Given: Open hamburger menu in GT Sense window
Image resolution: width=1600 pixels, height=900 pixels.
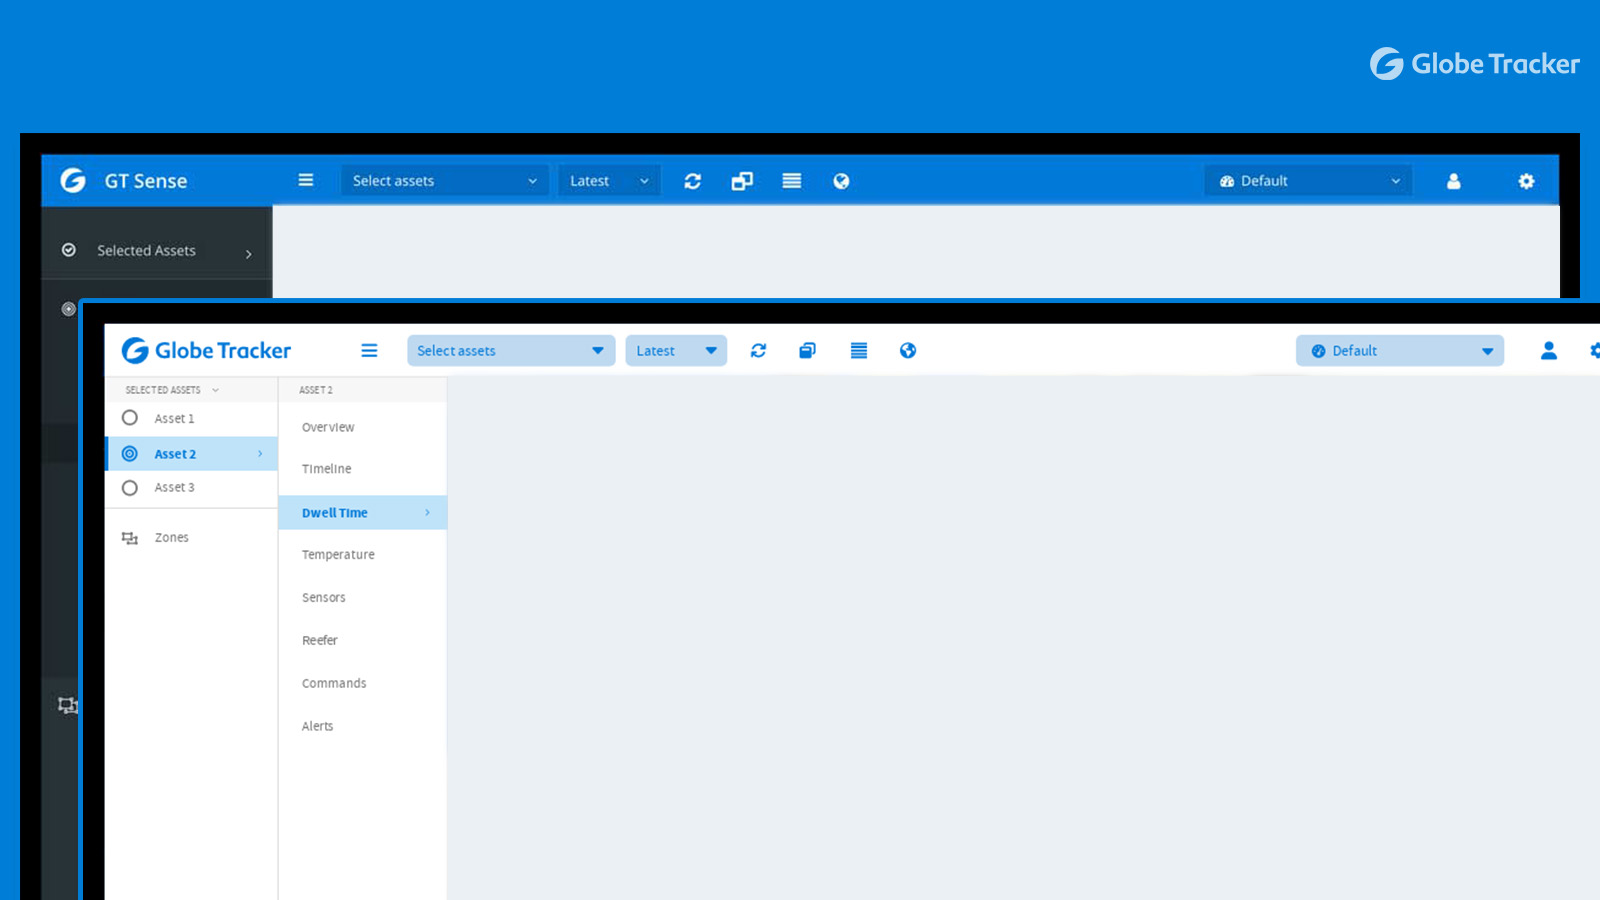Looking at the screenshot, I should [x=306, y=180].
